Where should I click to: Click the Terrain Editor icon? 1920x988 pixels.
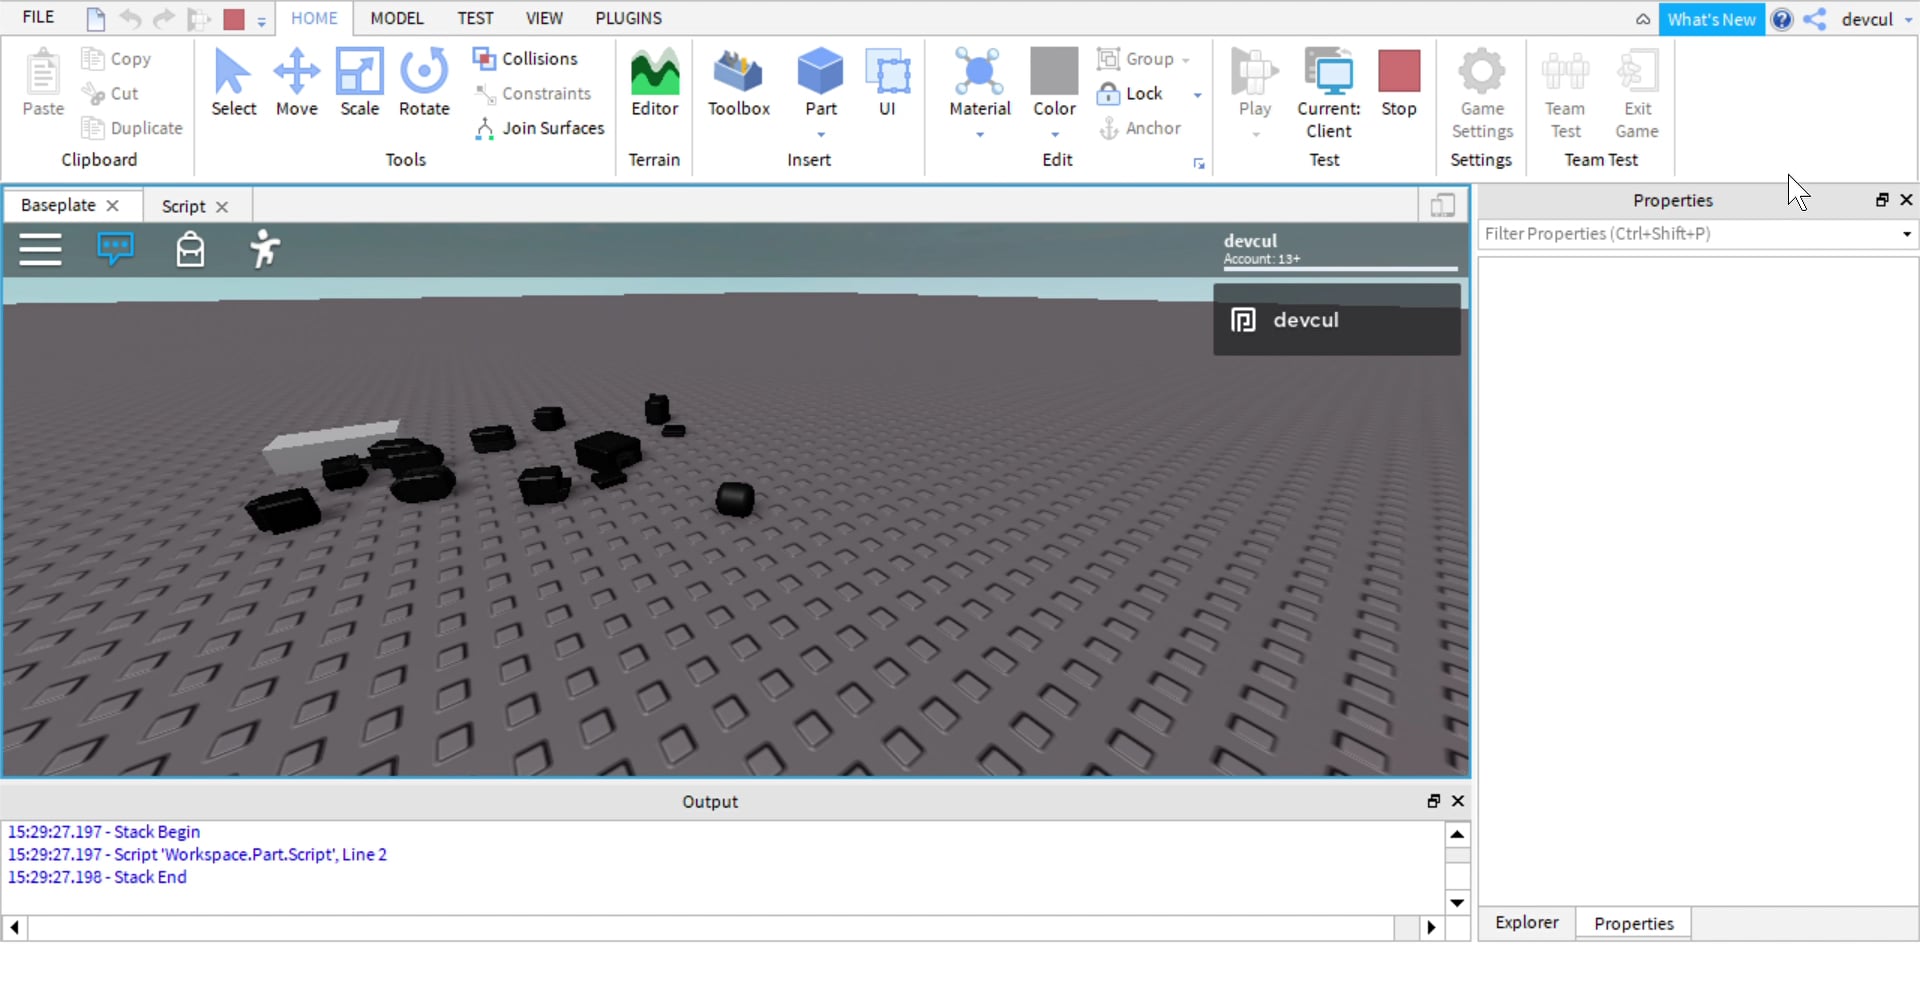654,80
